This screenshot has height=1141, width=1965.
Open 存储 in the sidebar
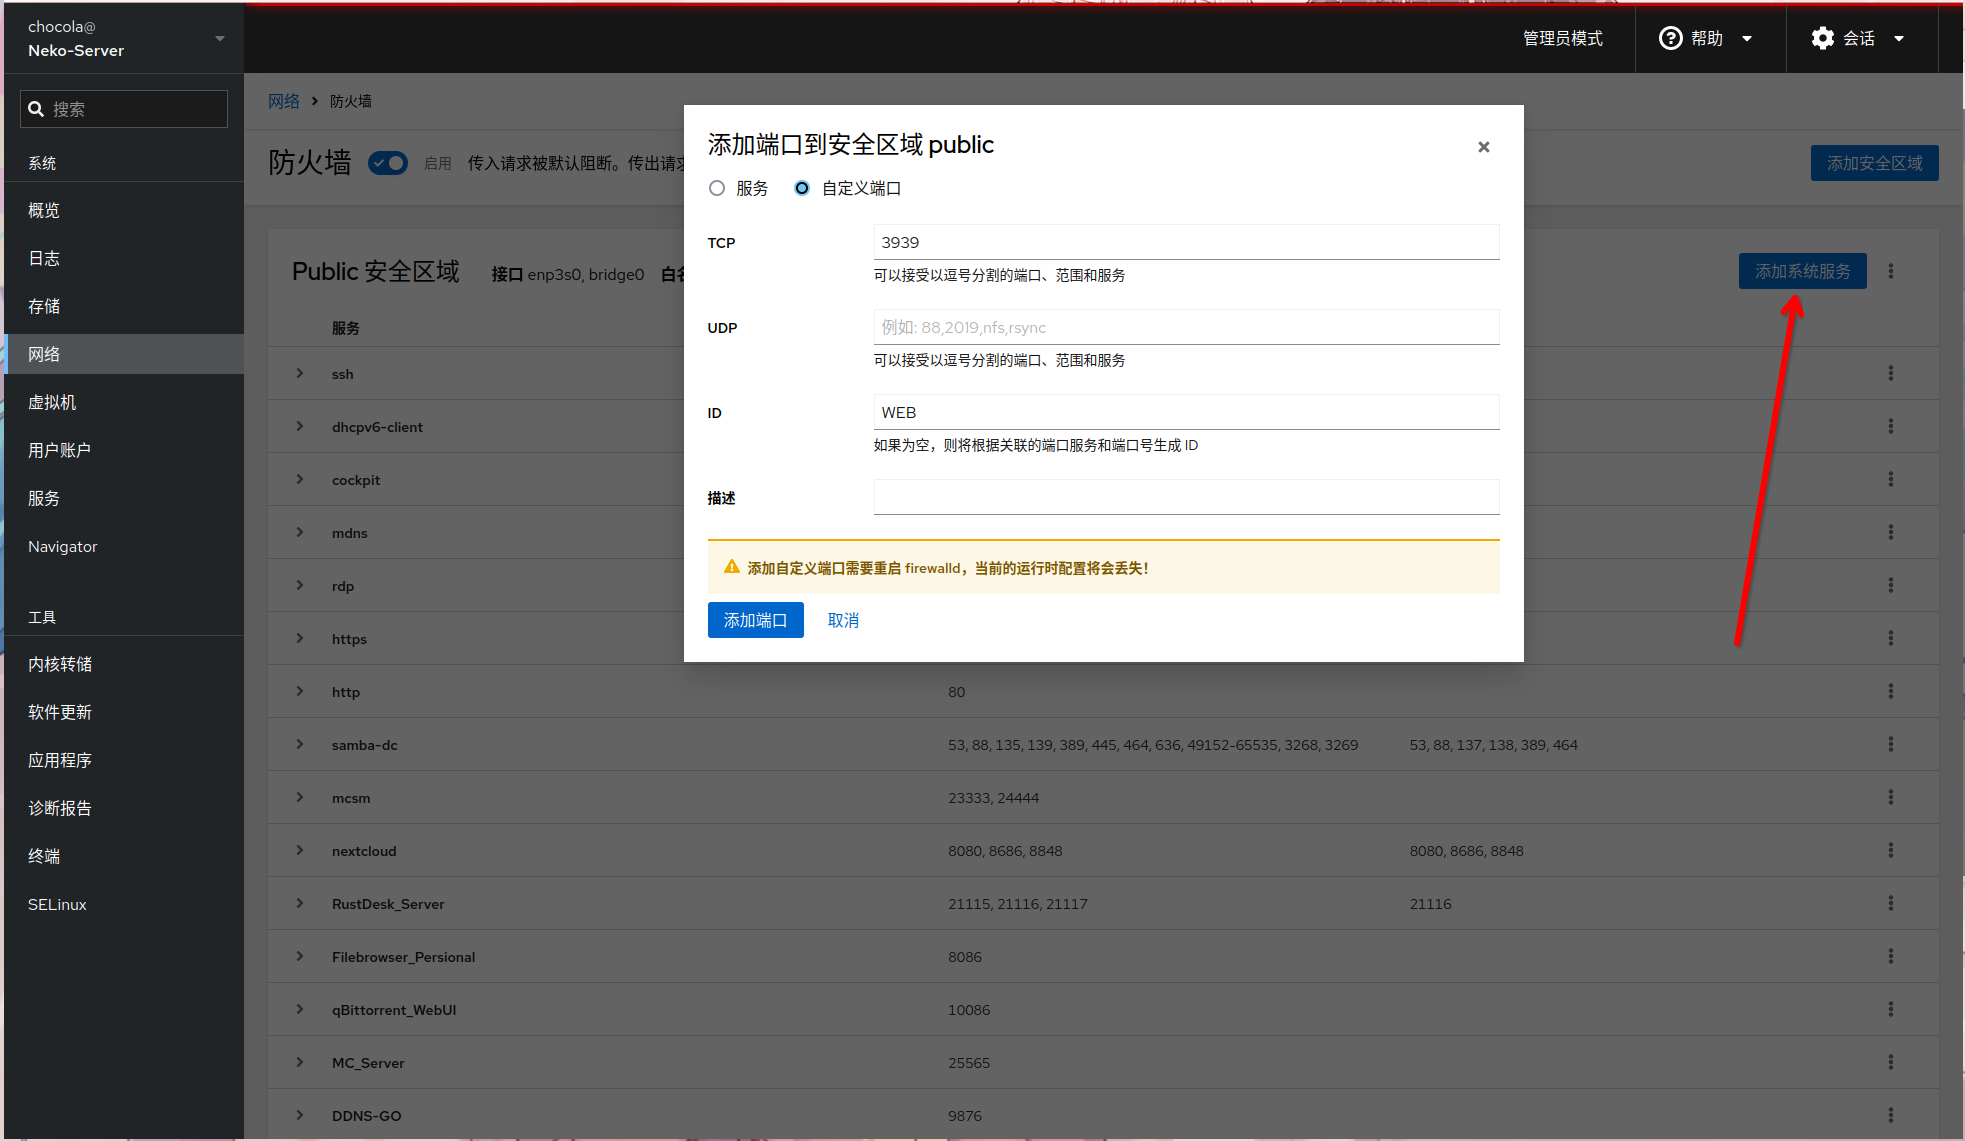[124, 306]
